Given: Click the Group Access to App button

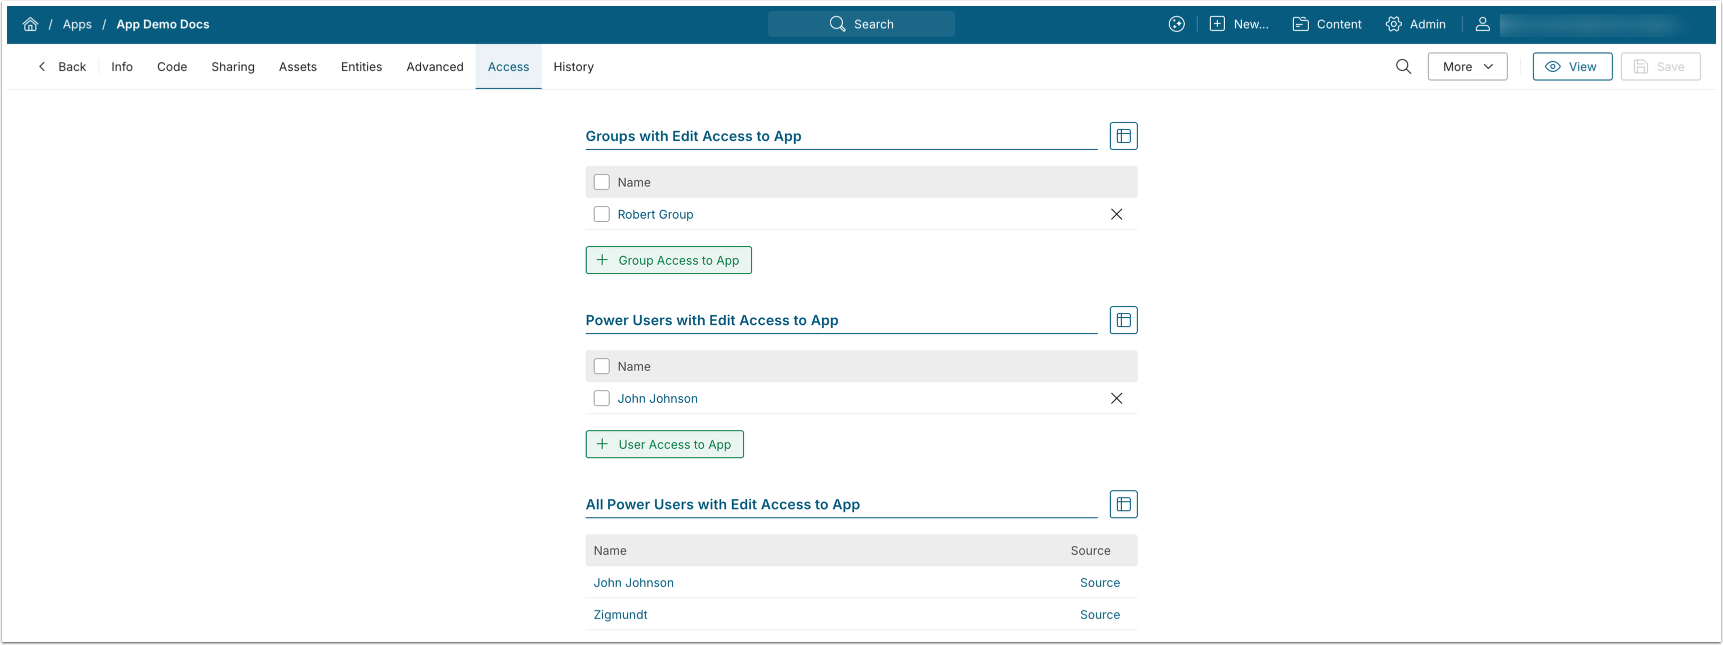Looking at the screenshot, I should pyautogui.click(x=668, y=260).
